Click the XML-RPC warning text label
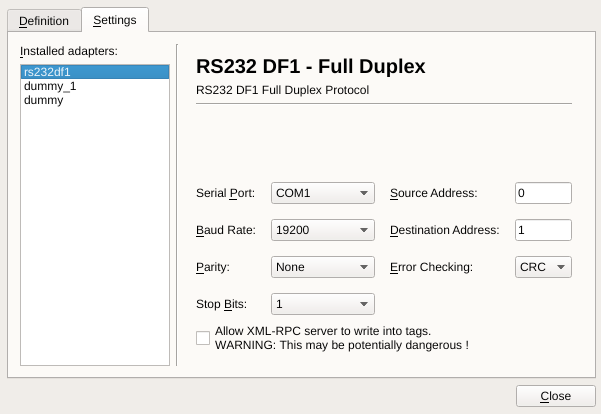Image resolution: width=601 pixels, height=414 pixels. coord(341,338)
